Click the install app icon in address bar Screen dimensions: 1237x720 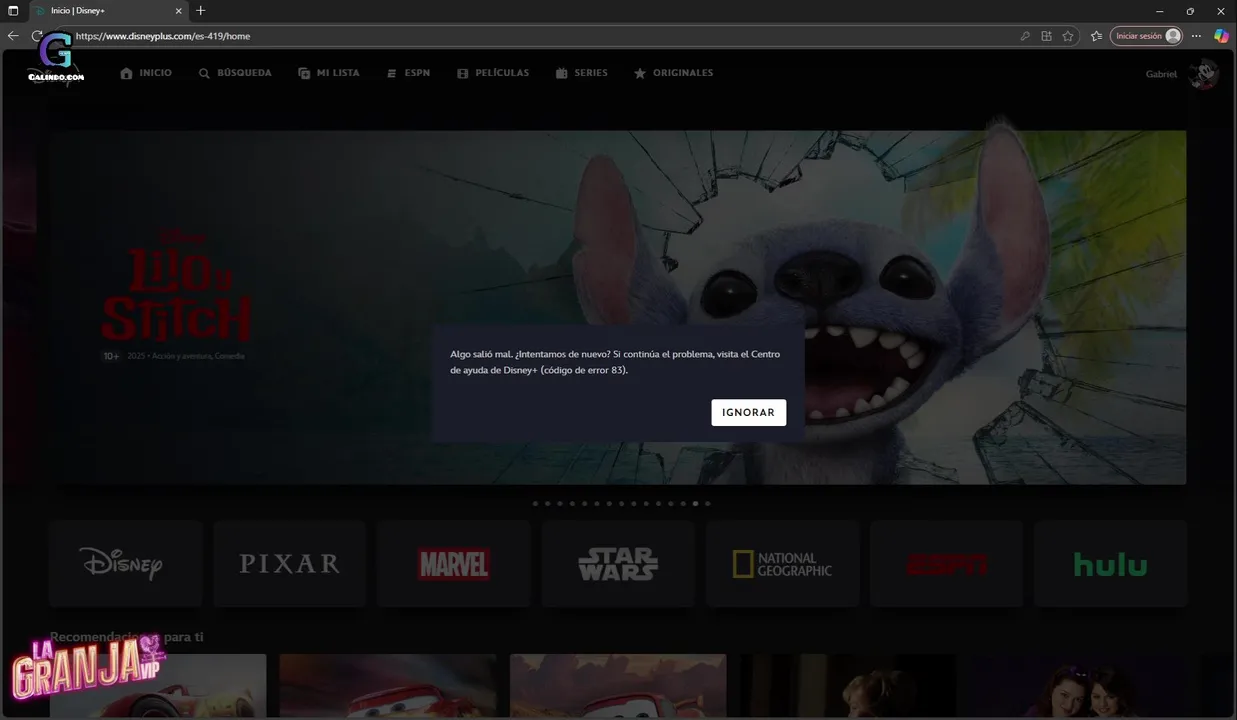point(1046,36)
